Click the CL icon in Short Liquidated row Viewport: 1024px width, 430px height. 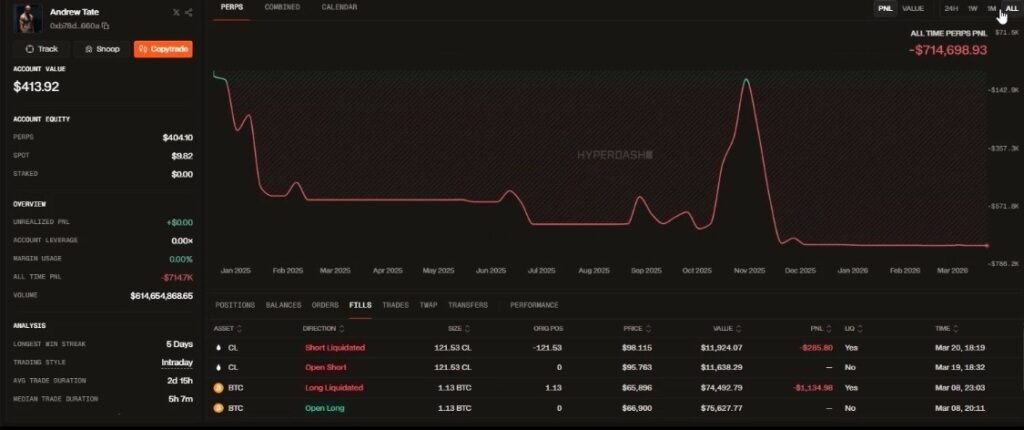219,348
